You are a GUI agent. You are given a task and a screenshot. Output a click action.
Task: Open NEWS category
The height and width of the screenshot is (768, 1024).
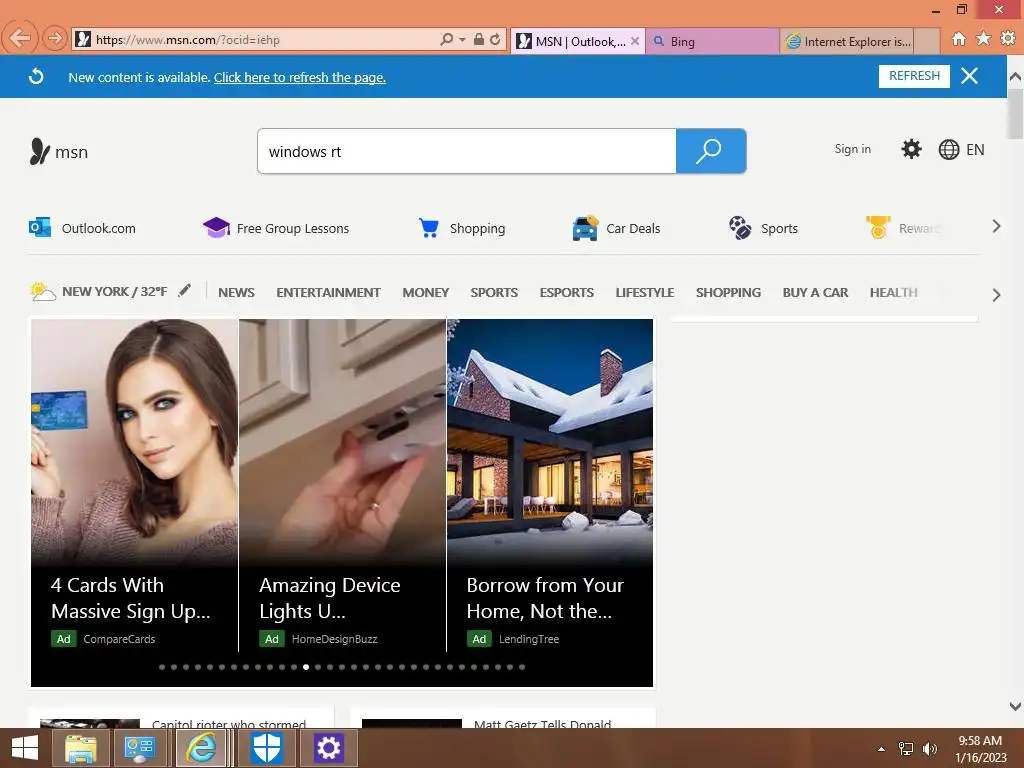pyautogui.click(x=236, y=293)
